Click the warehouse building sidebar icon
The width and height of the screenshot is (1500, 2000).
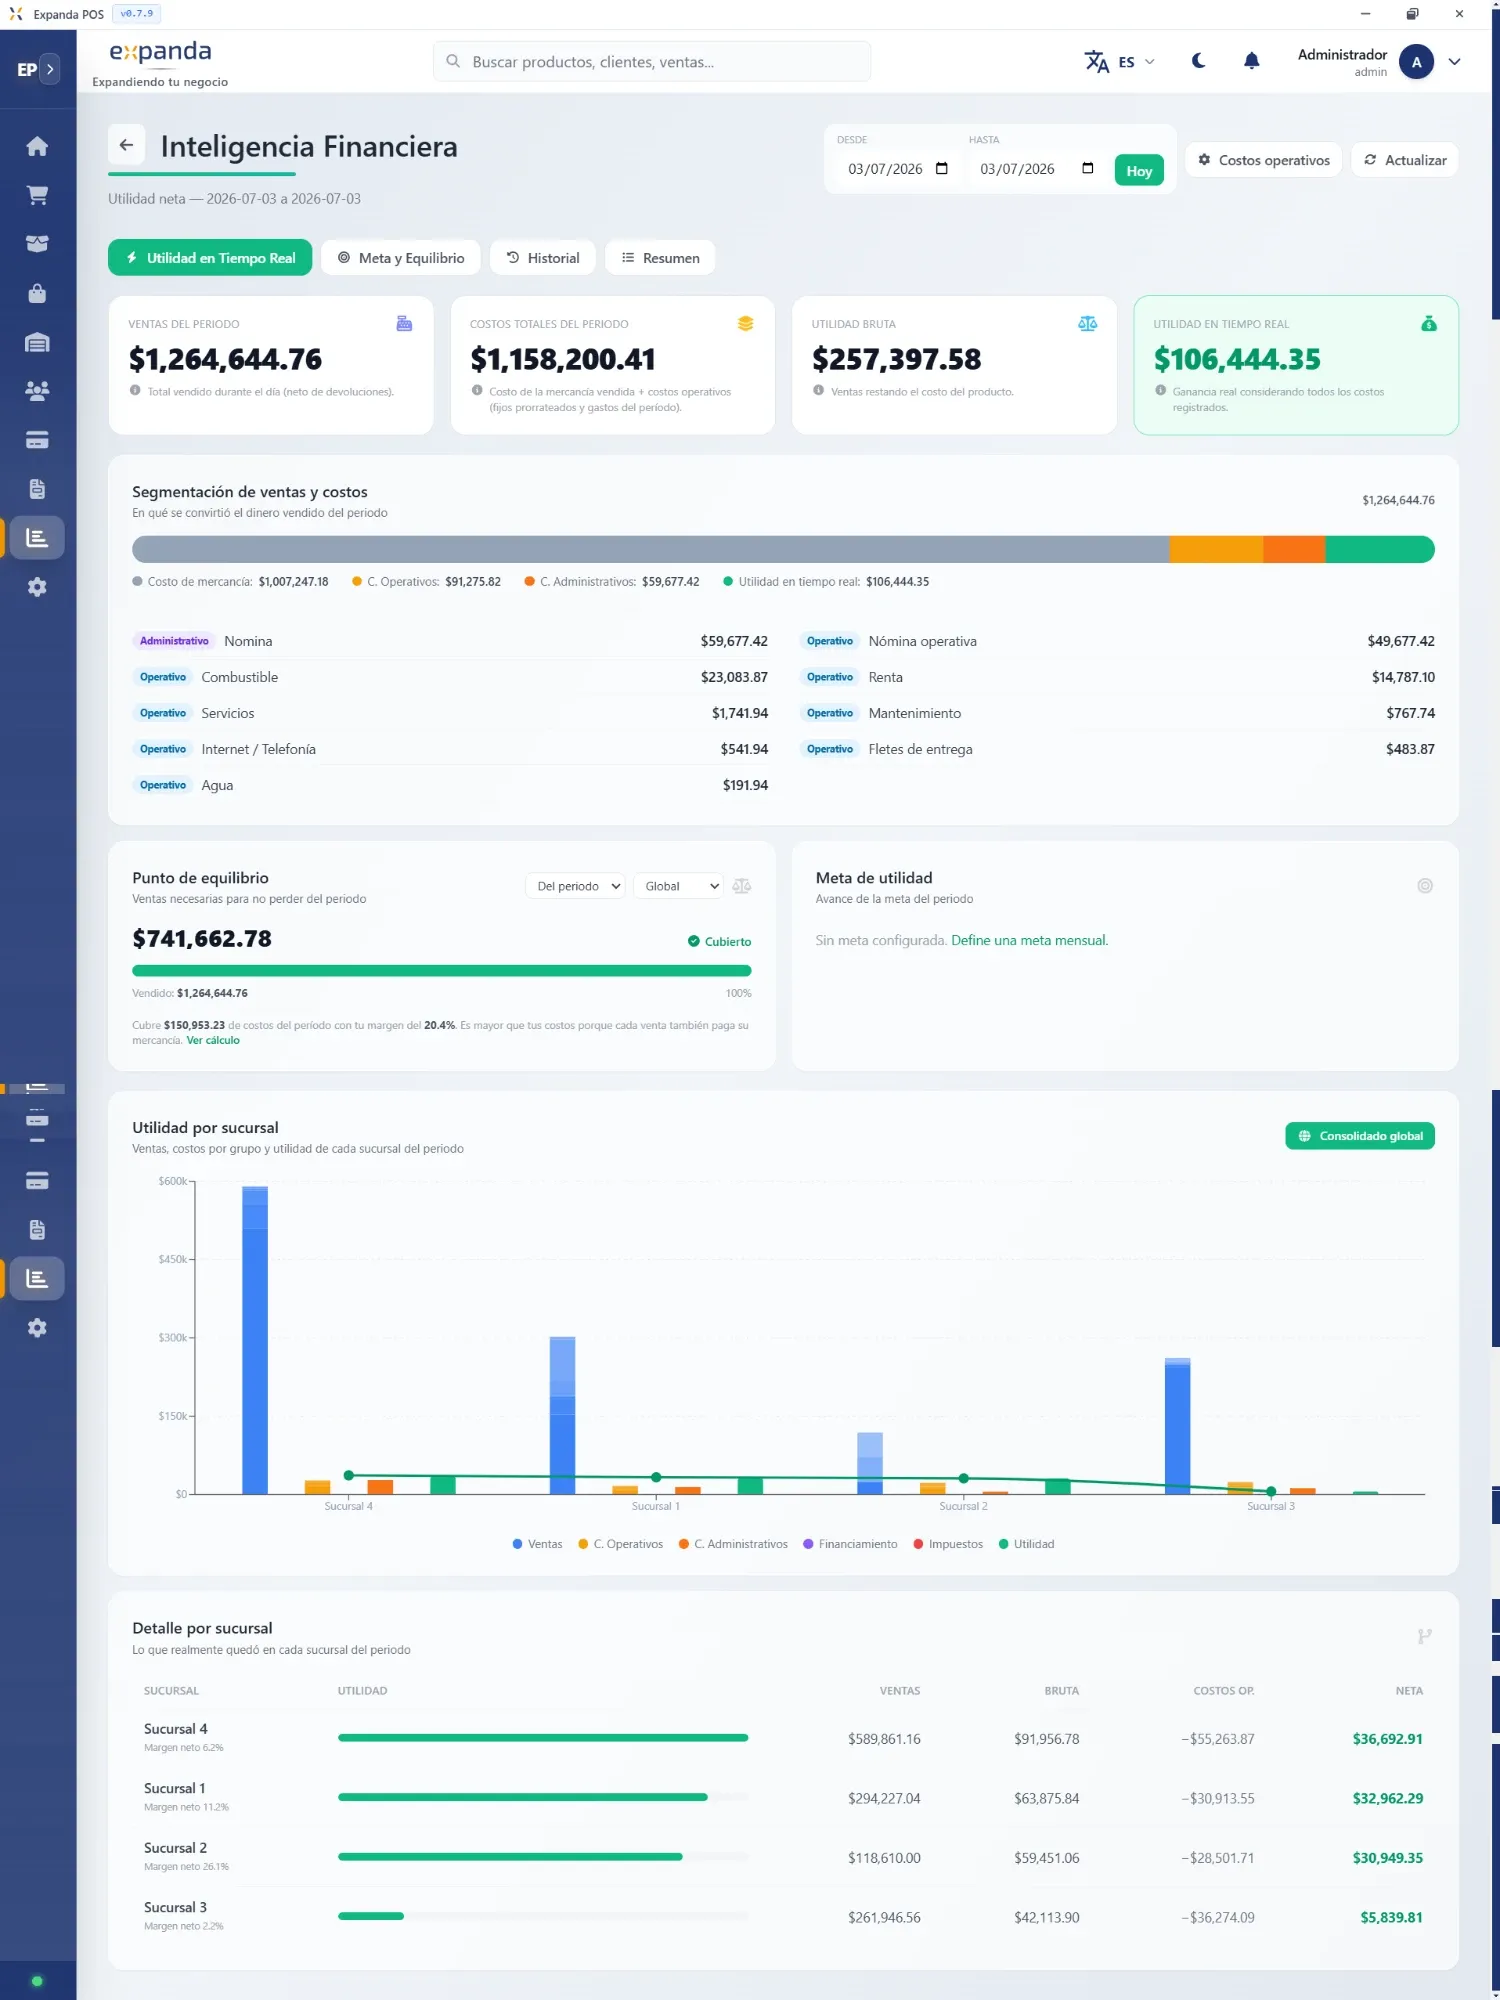point(37,342)
